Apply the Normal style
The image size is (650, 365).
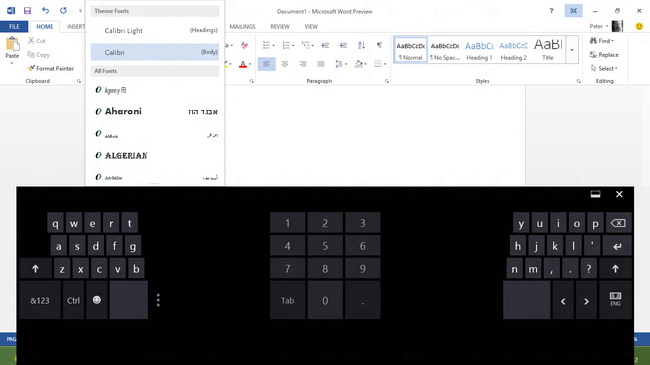(x=410, y=50)
